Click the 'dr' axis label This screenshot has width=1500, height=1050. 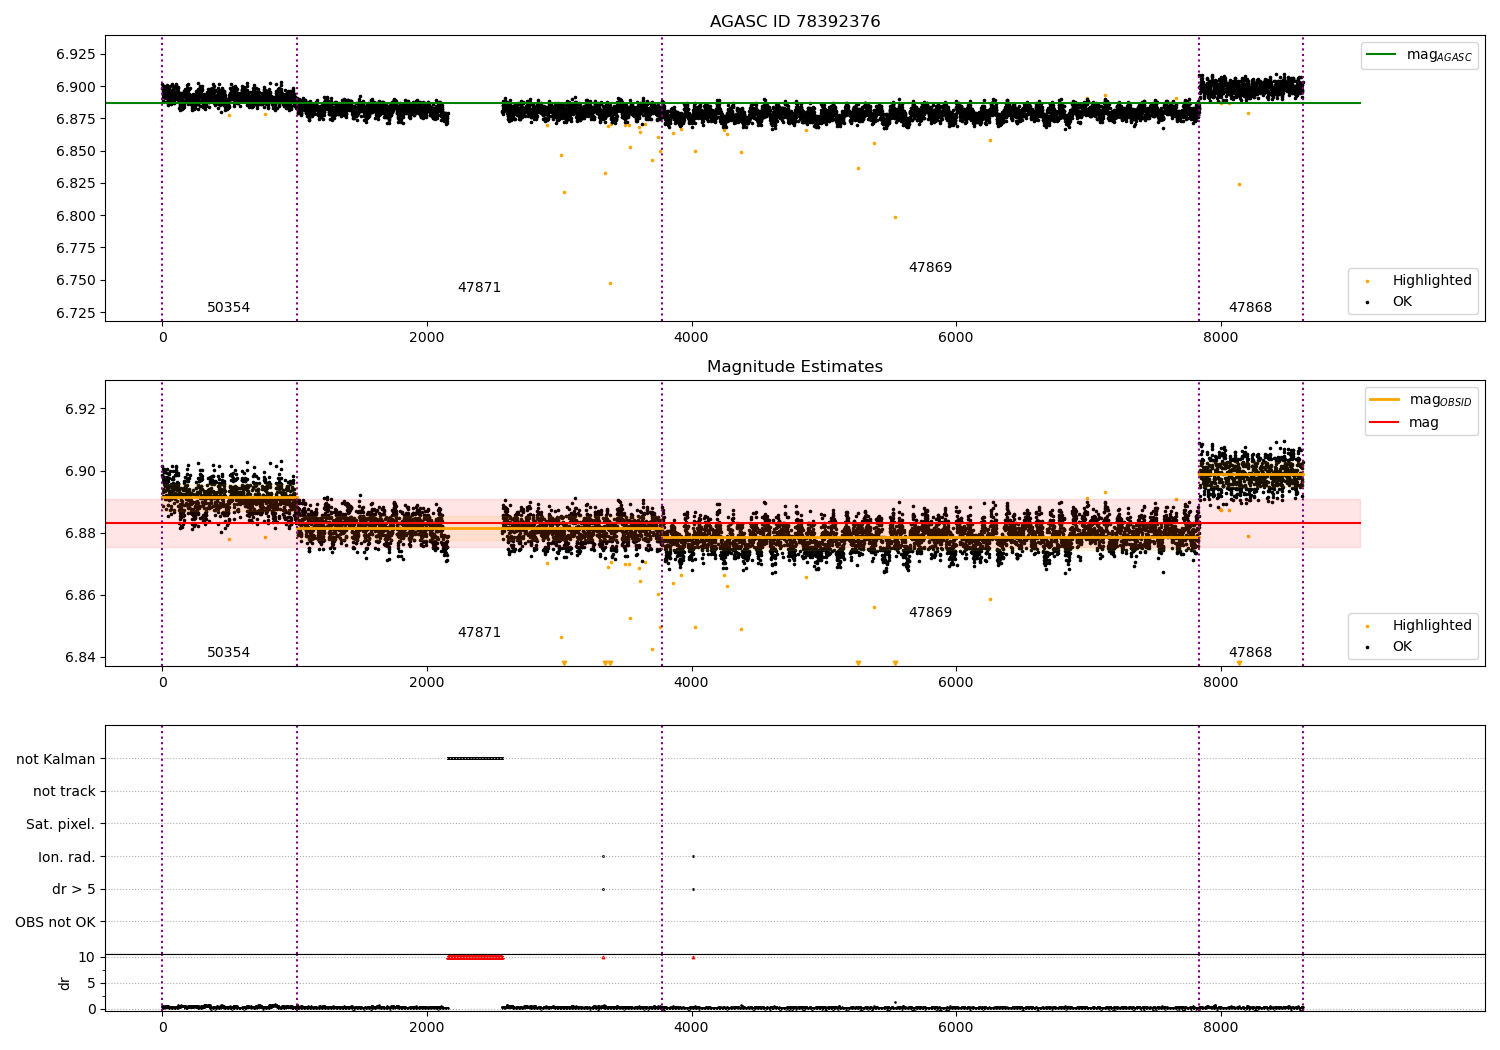[65, 983]
